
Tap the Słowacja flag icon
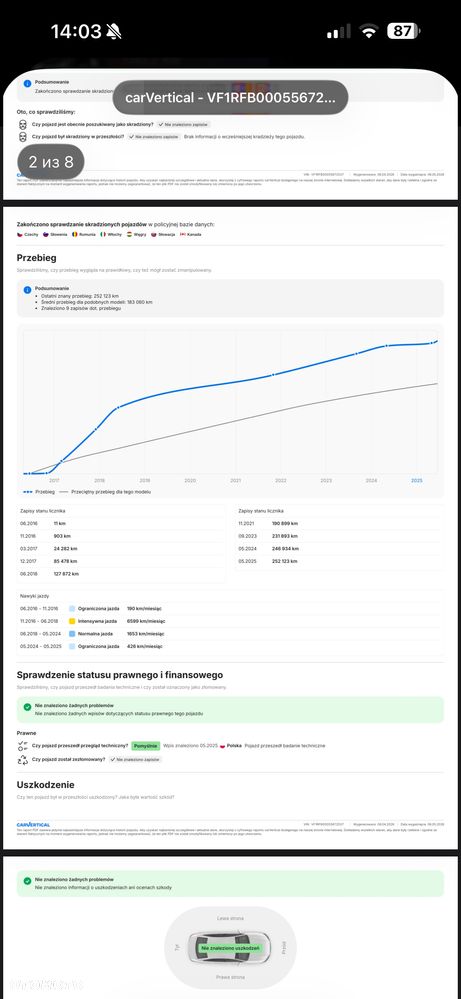[153, 234]
